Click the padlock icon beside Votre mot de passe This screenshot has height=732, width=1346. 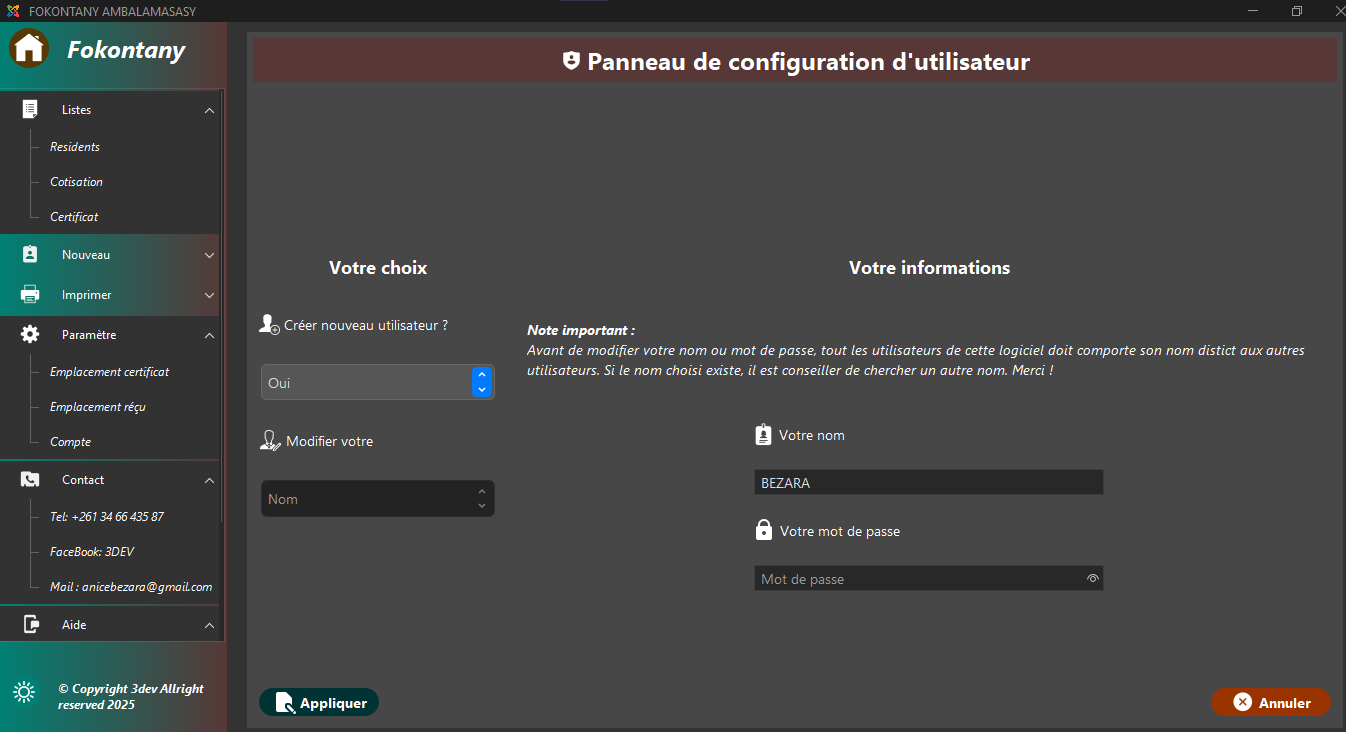764,530
